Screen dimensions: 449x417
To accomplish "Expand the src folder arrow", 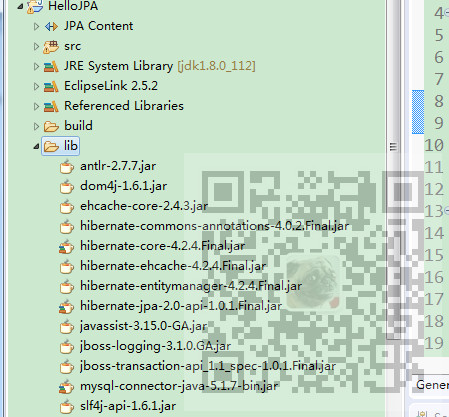I will pos(36,46).
